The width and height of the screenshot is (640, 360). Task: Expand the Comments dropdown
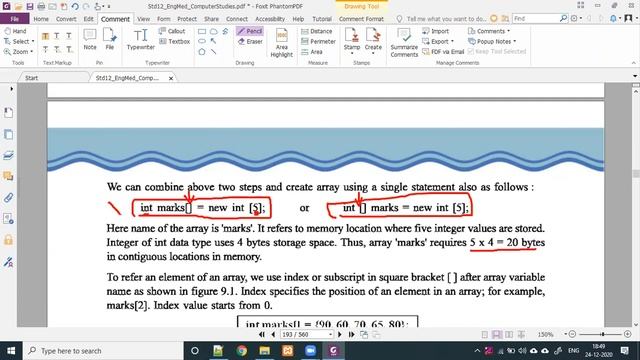[x=508, y=31]
